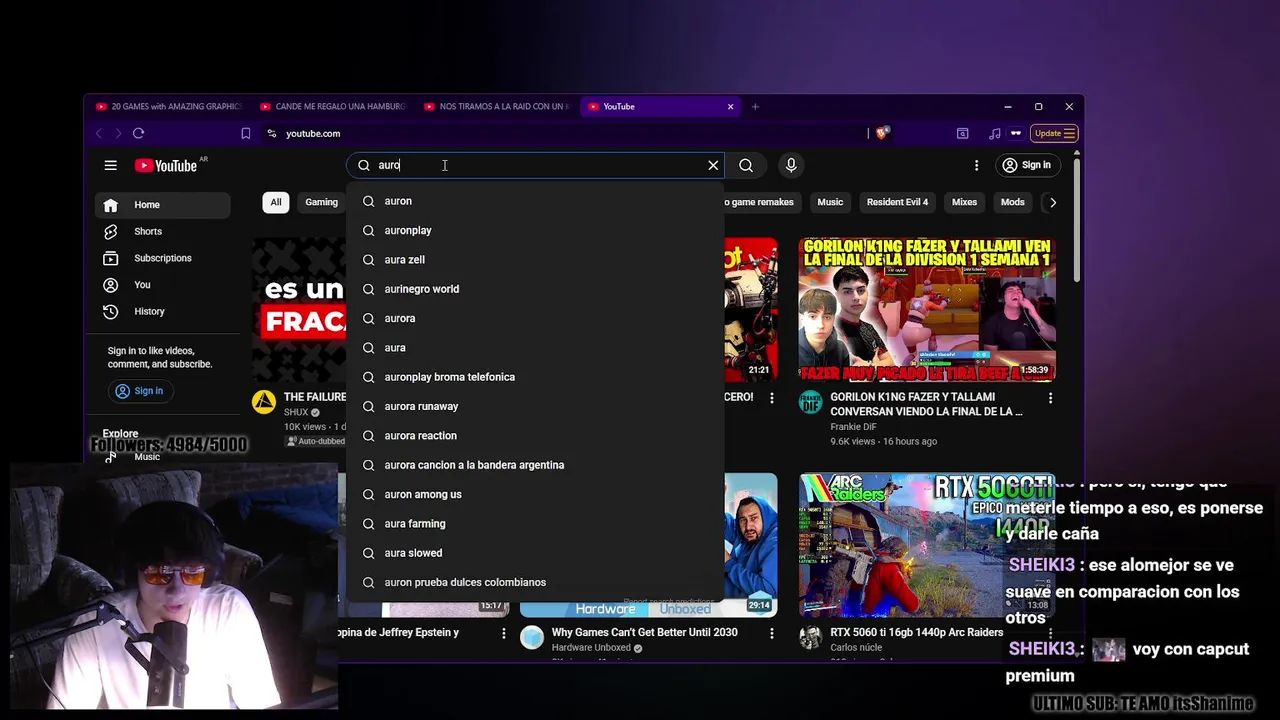The image size is (1280, 720).
Task: Reload the page in the browser toolbar
Action: pos(138,133)
